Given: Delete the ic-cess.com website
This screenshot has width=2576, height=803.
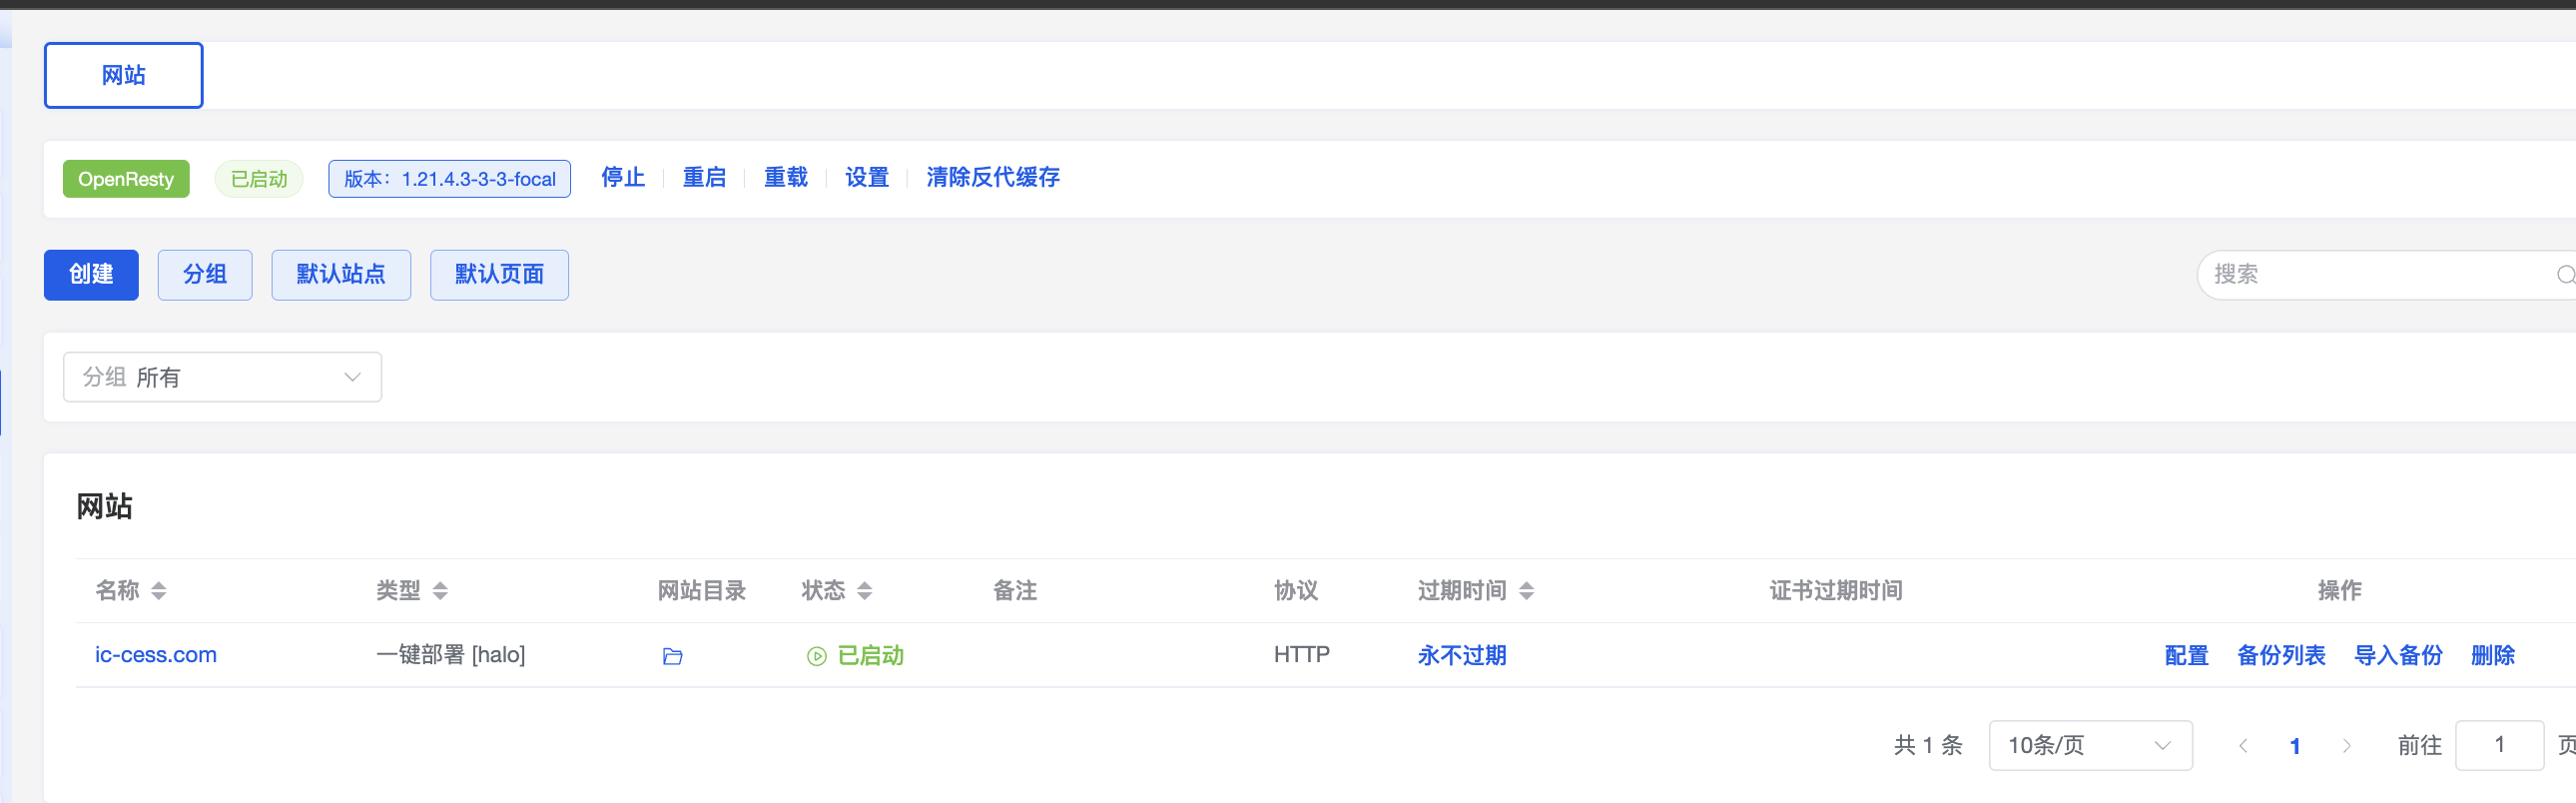Looking at the screenshot, I should tap(2492, 655).
